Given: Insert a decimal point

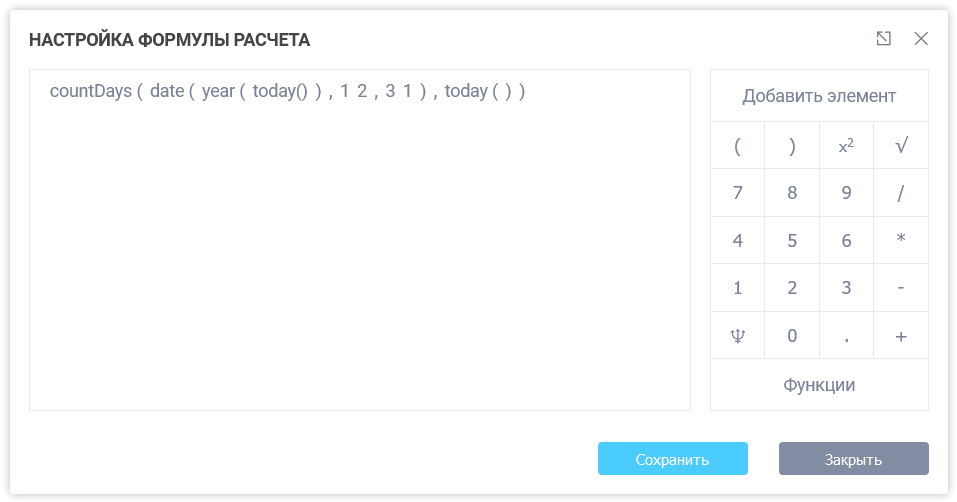Looking at the screenshot, I should click(846, 336).
